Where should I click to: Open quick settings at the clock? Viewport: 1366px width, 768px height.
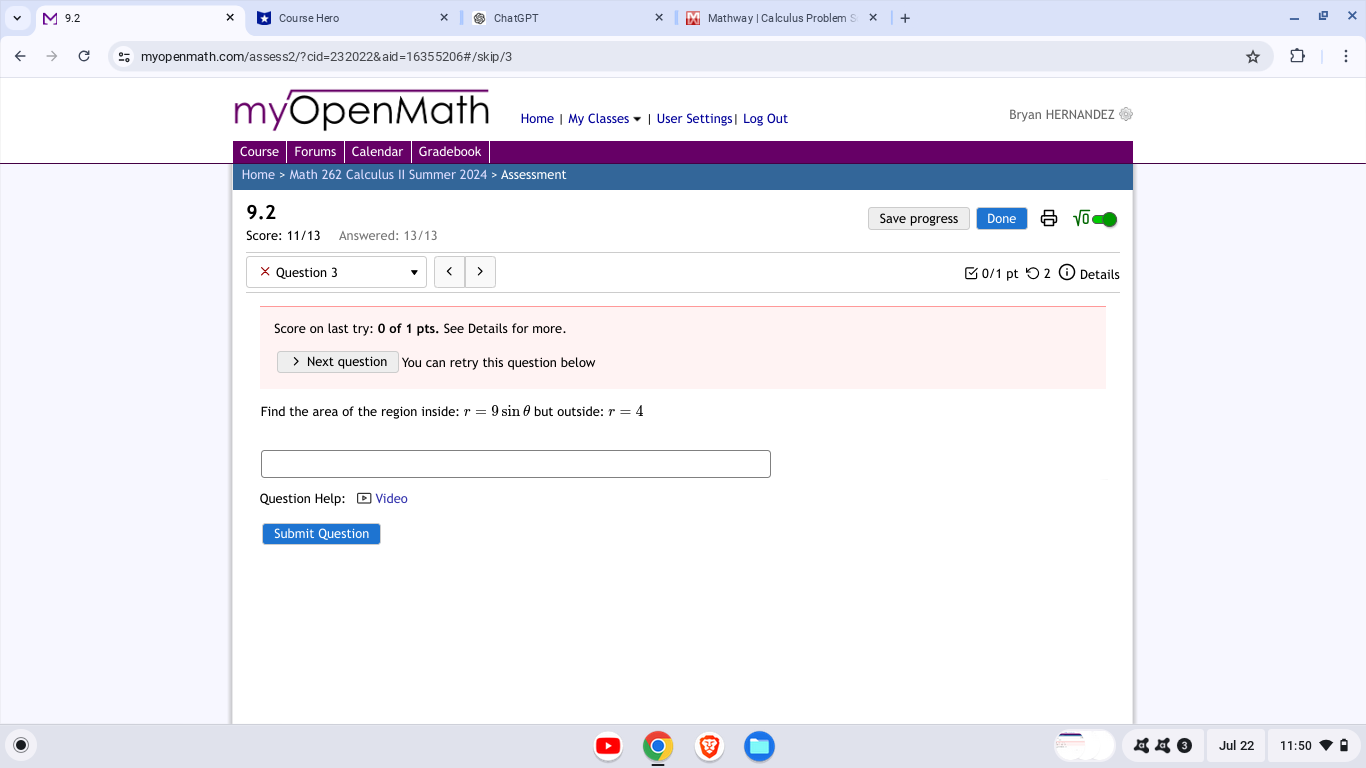coord(1315,745)
